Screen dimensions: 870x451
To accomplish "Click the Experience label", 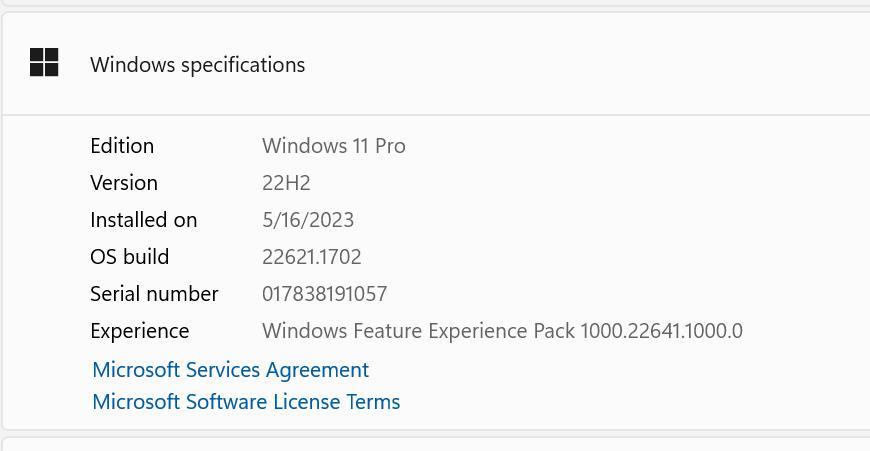I will tap(139, 331).
